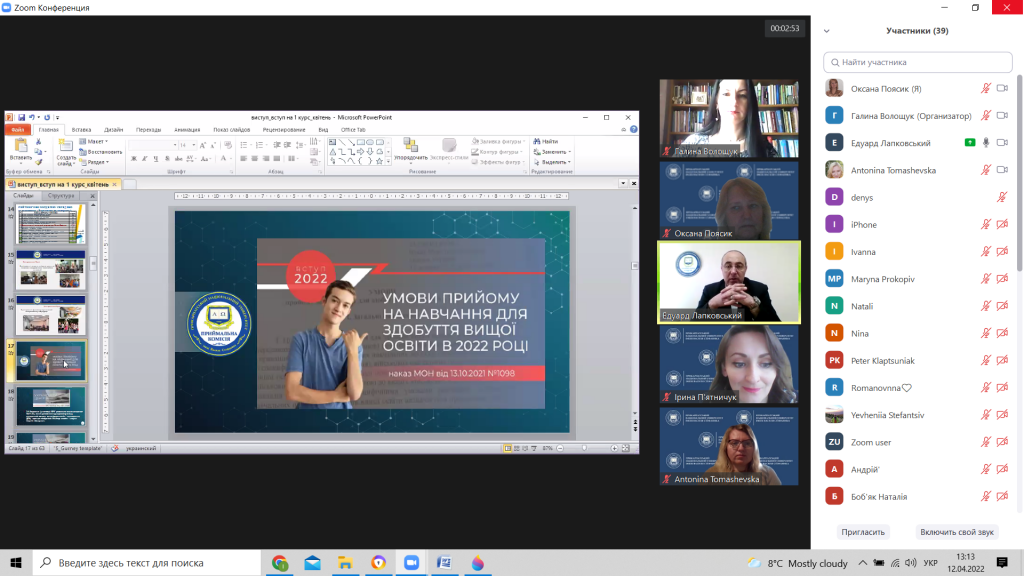
Task: Click the Пригласить button
Action: pyautogui.click(x=863, y=532)
